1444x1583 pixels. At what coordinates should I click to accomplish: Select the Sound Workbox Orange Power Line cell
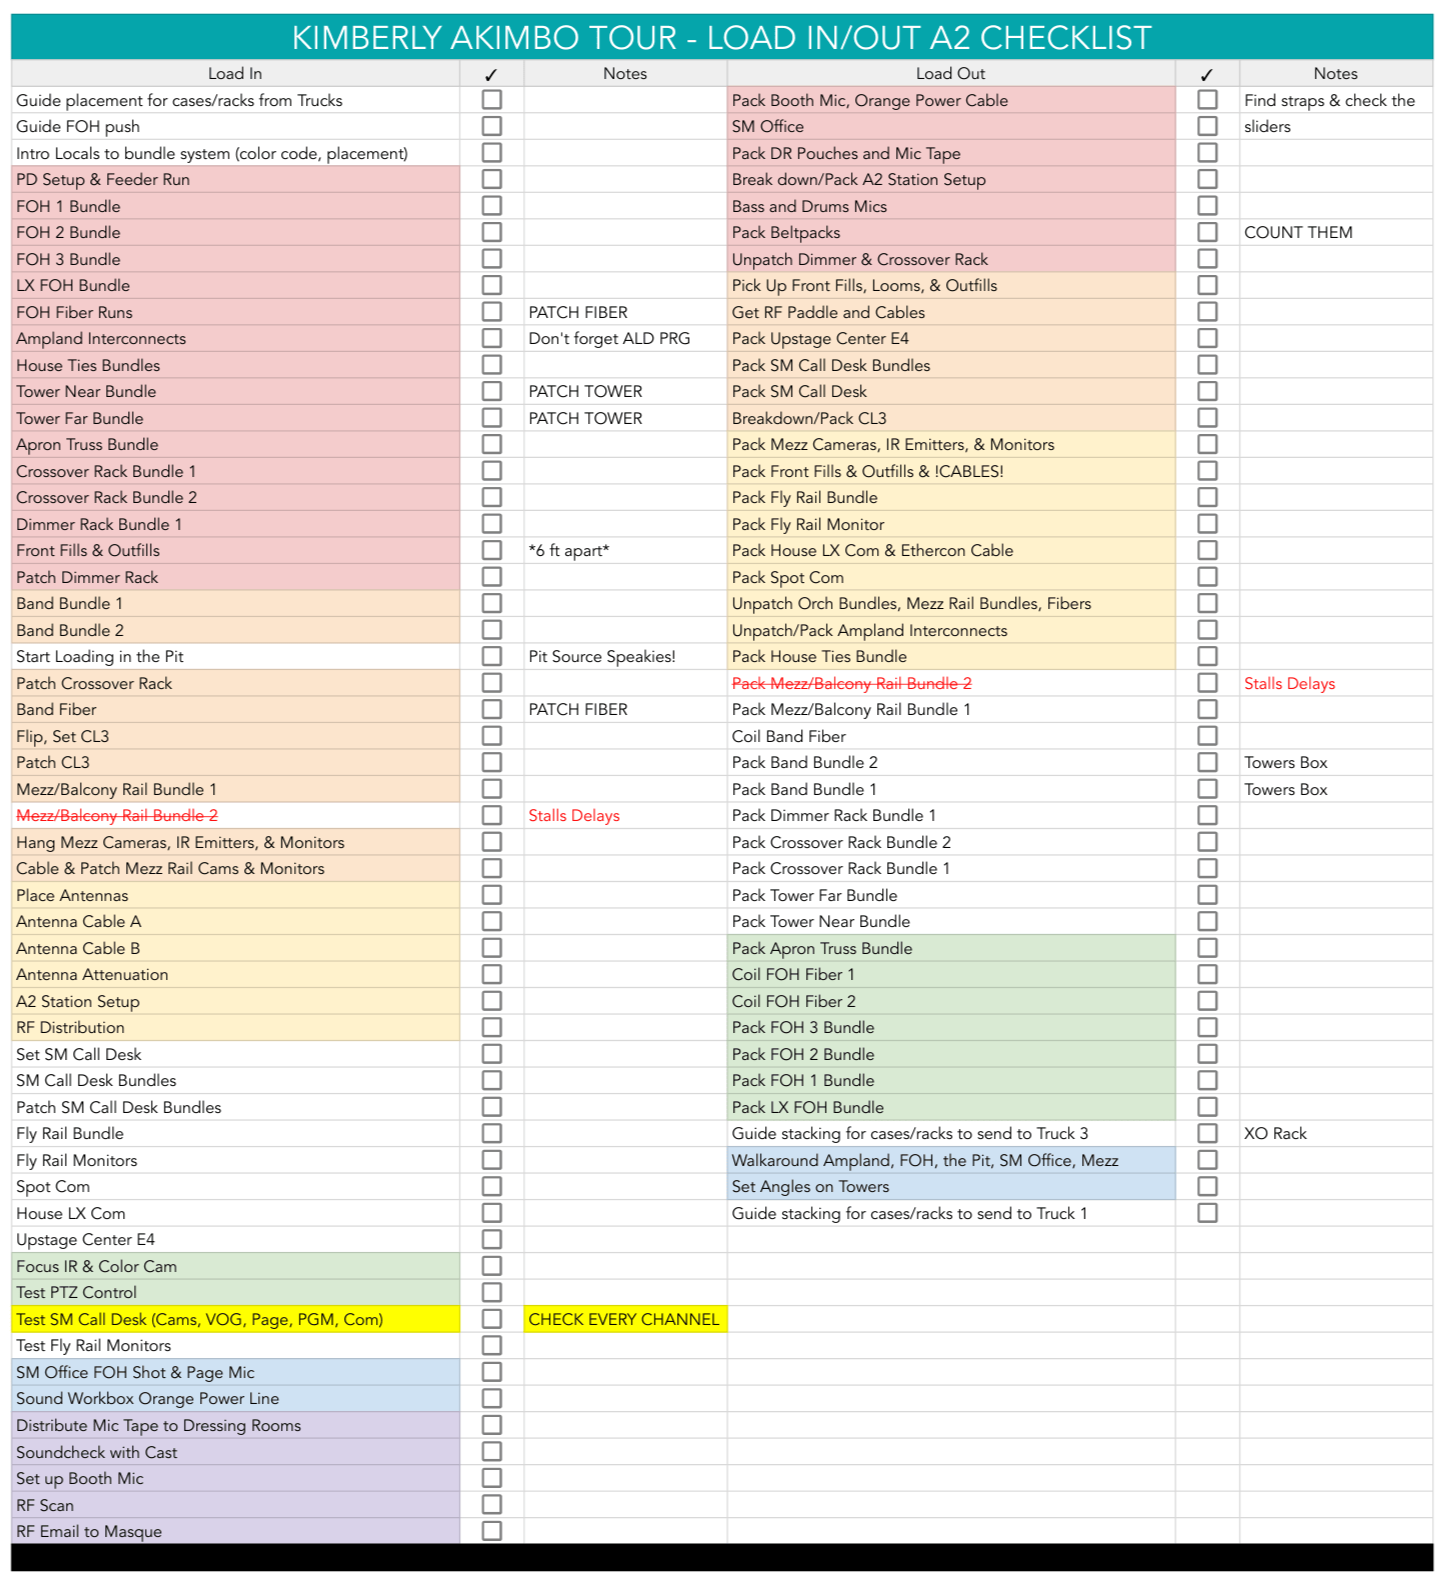[x=235, y=1398]
